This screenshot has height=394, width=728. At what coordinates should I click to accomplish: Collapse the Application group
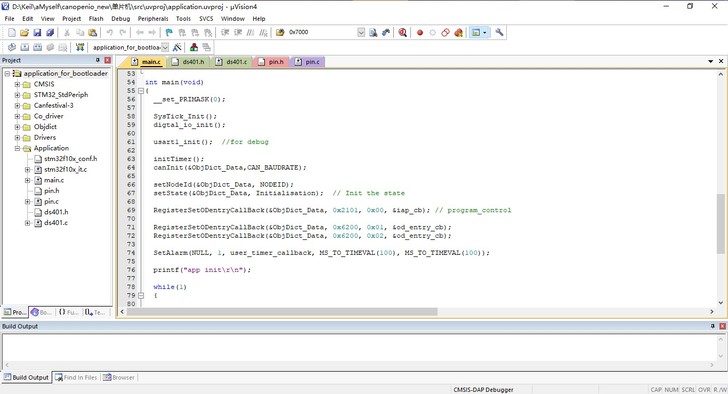(x=17, y=149)
